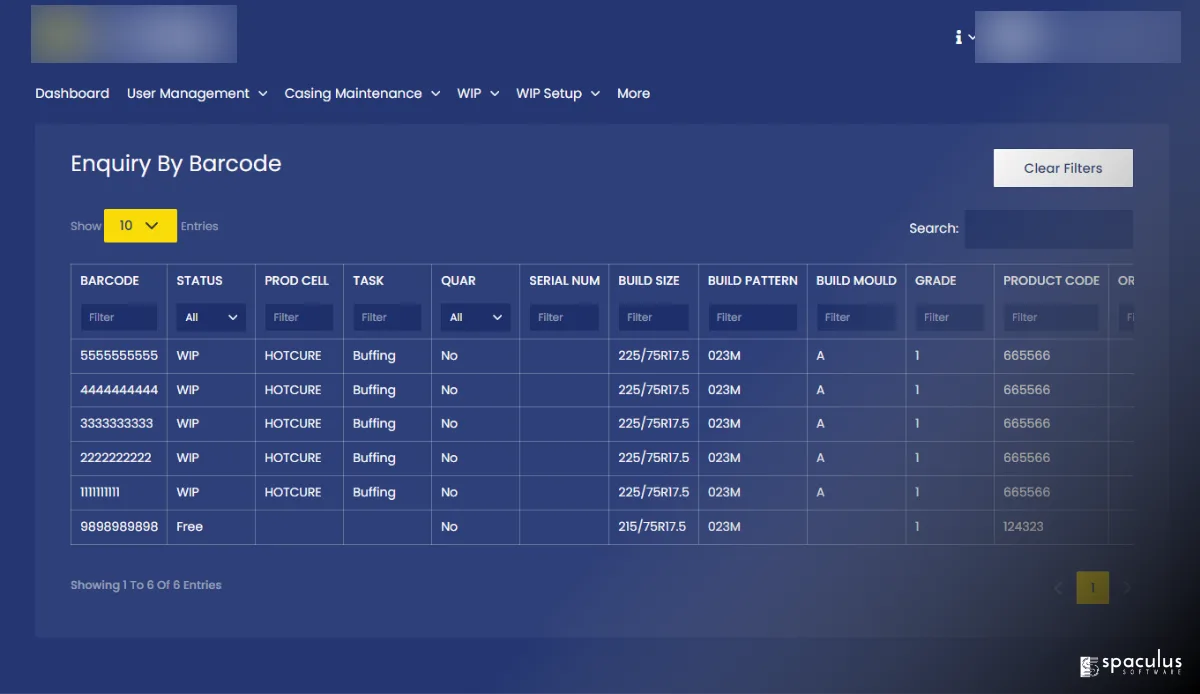Open the Dashboard page
Screen dimensions: 1200x694
coord(72,93)
